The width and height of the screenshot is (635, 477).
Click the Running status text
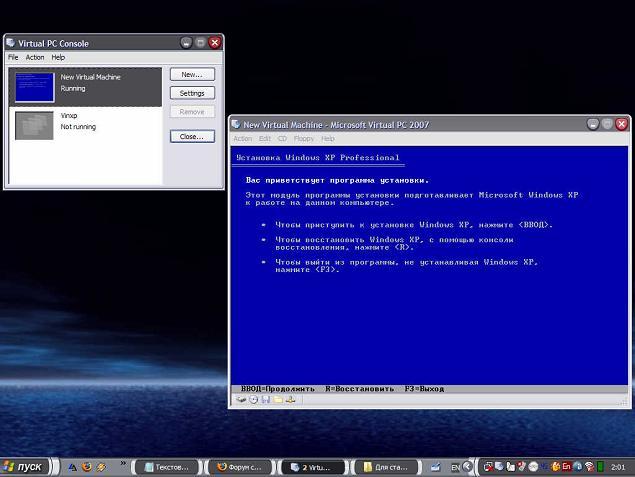[73, 88]
